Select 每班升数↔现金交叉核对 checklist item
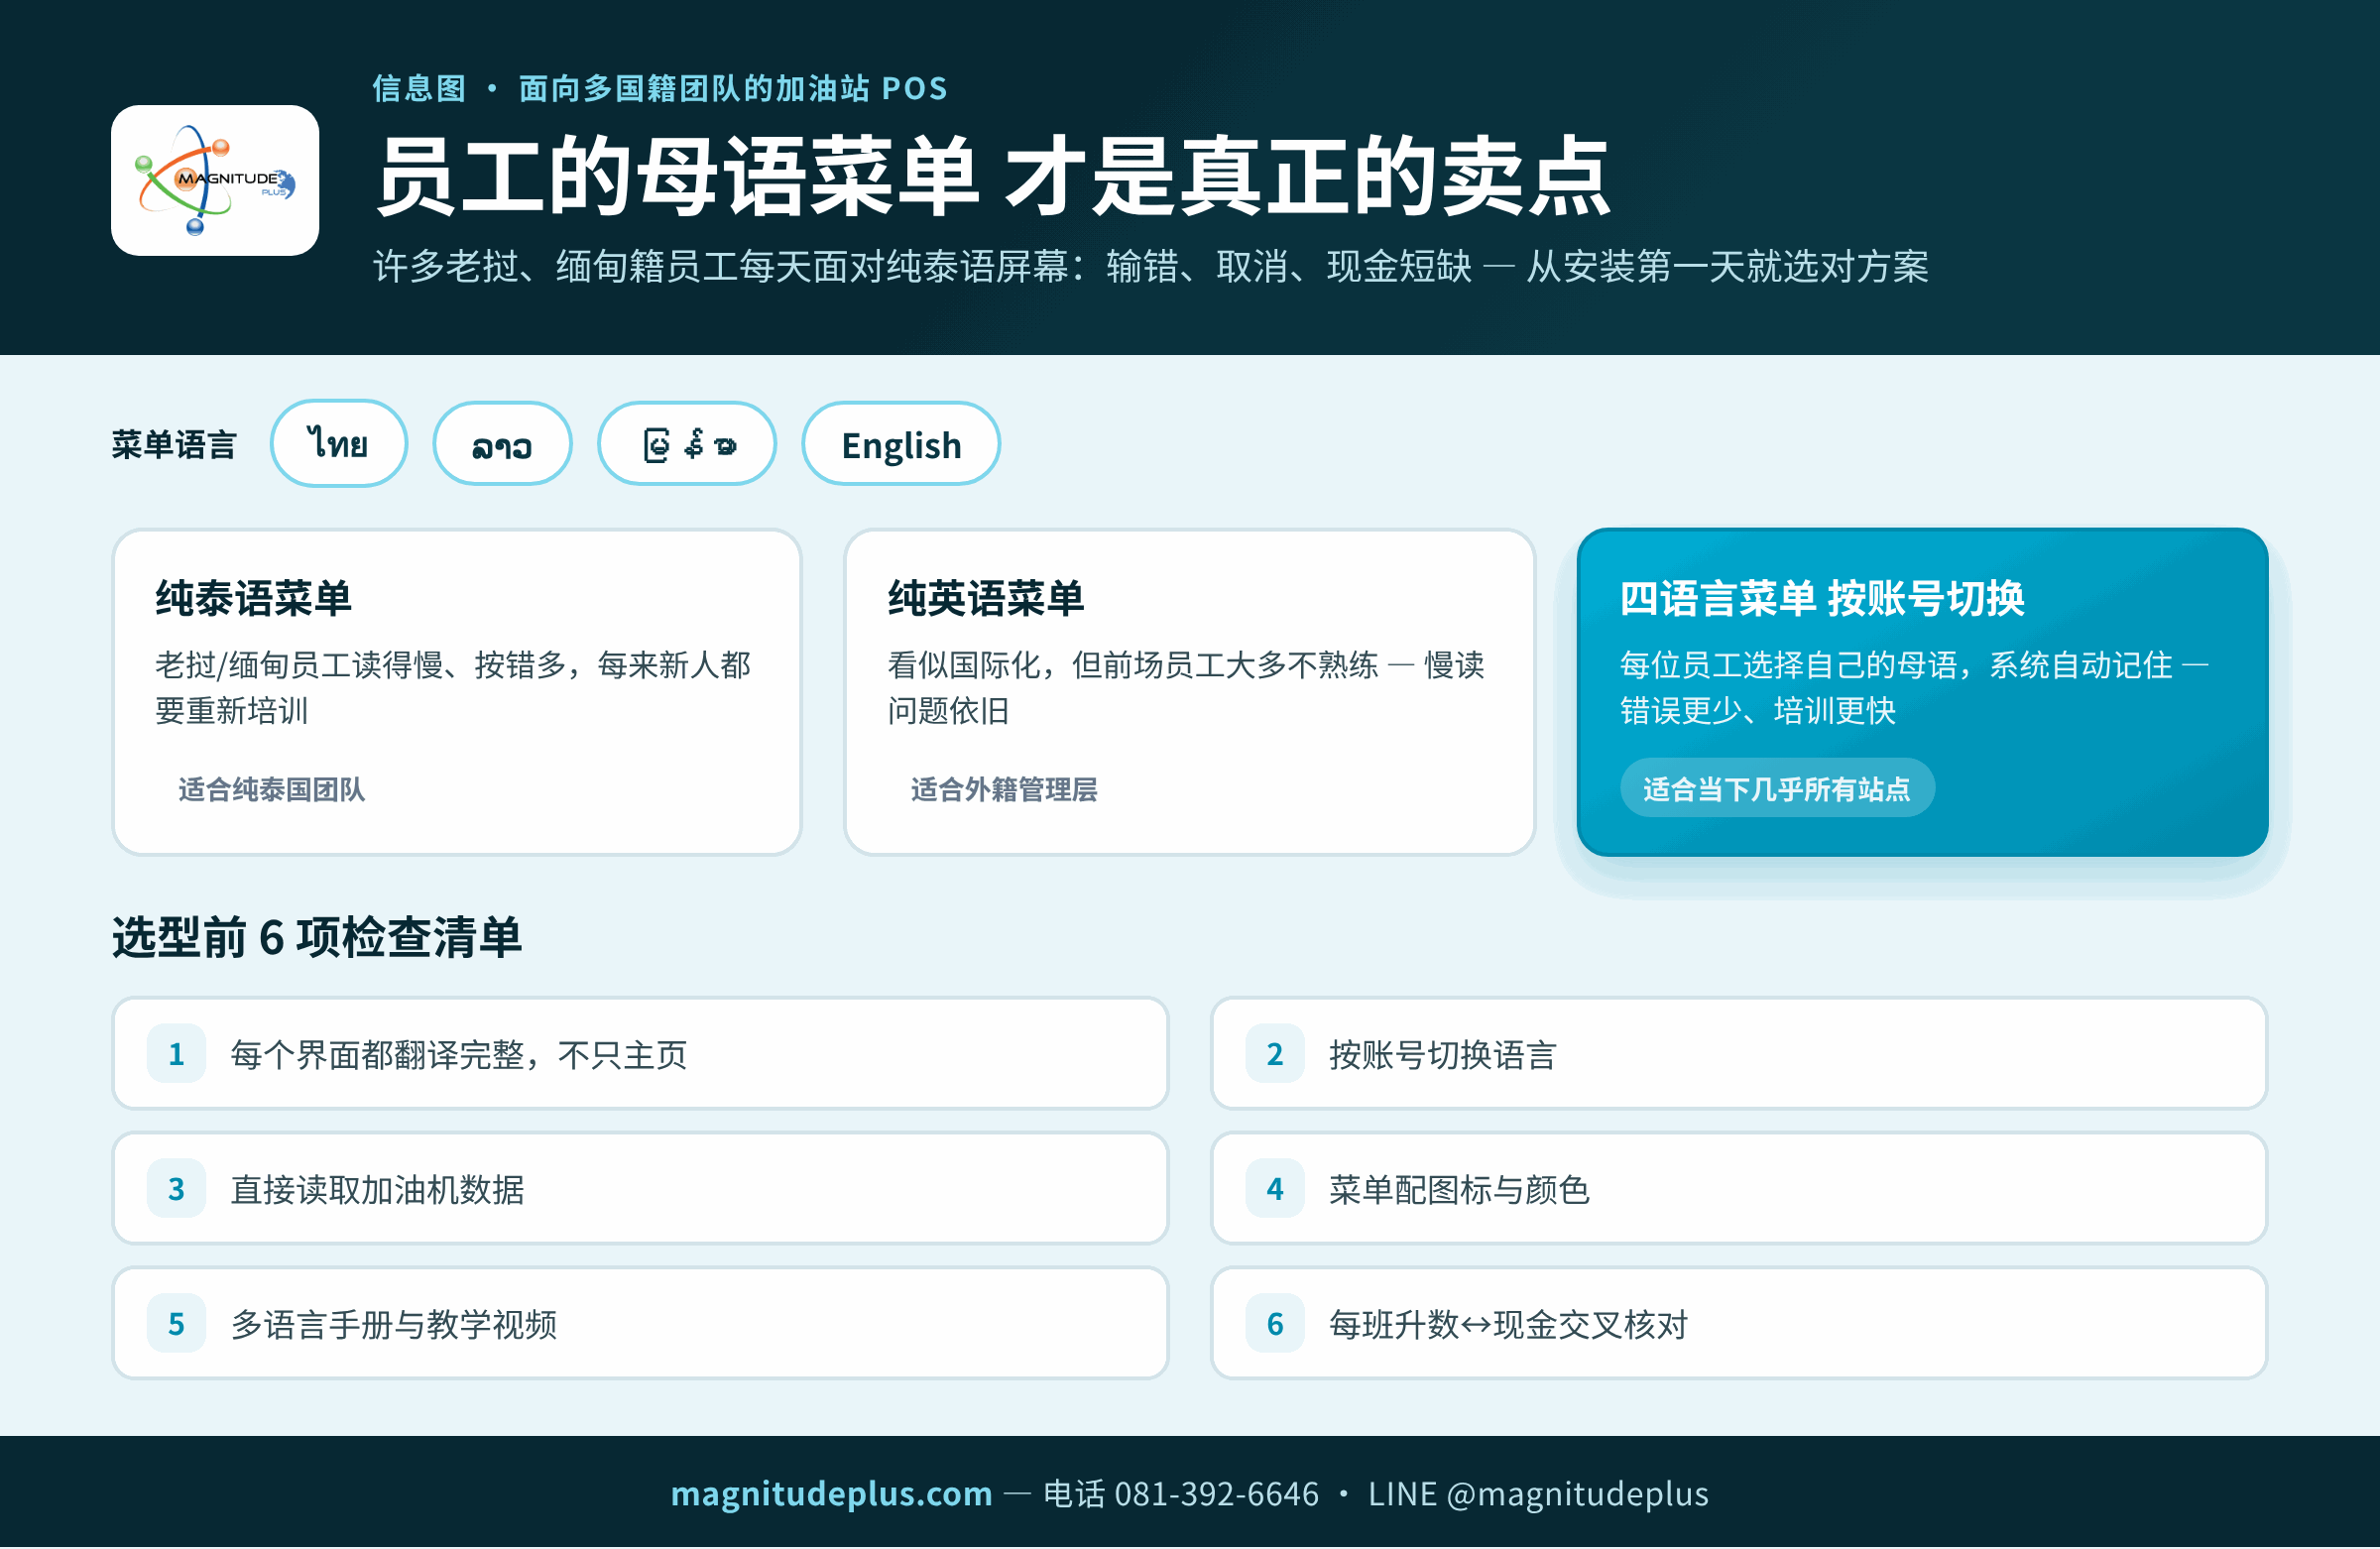This screenshot has height=1549, width=2380. [x=1739, y=1325]
